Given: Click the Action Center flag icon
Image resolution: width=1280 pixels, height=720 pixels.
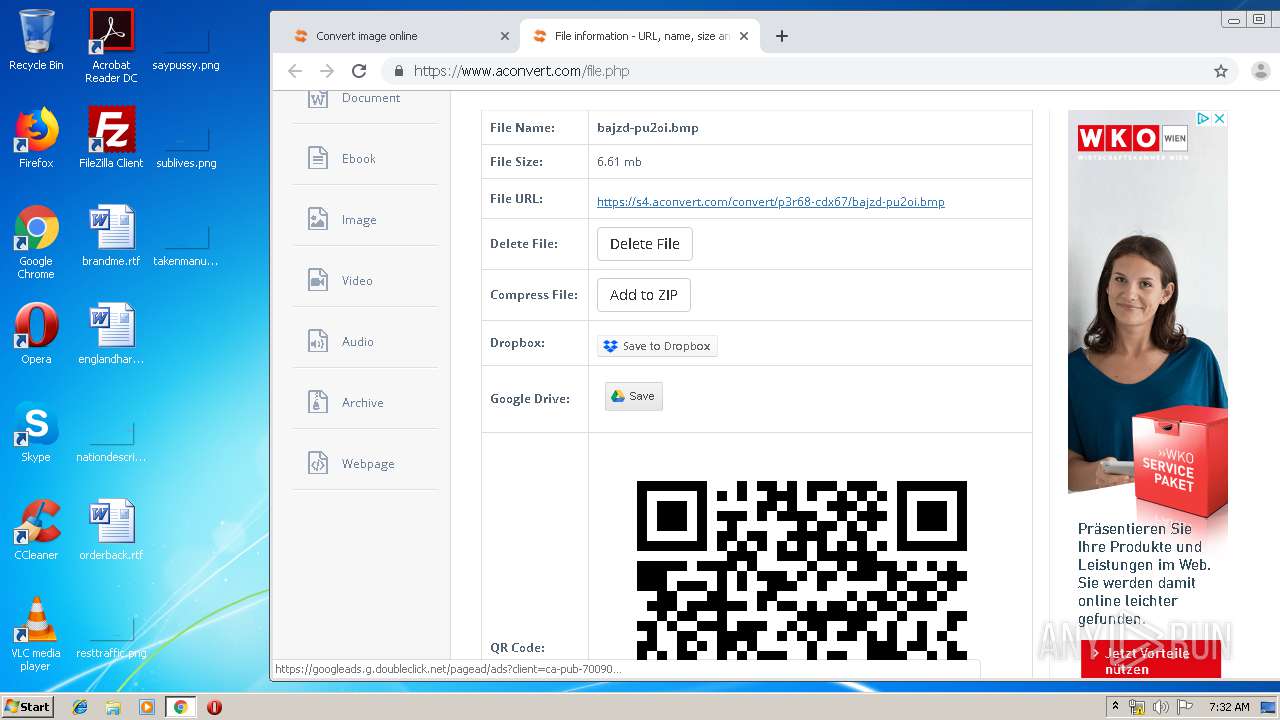Looking at the screenshot, I should click(1185, 707).
